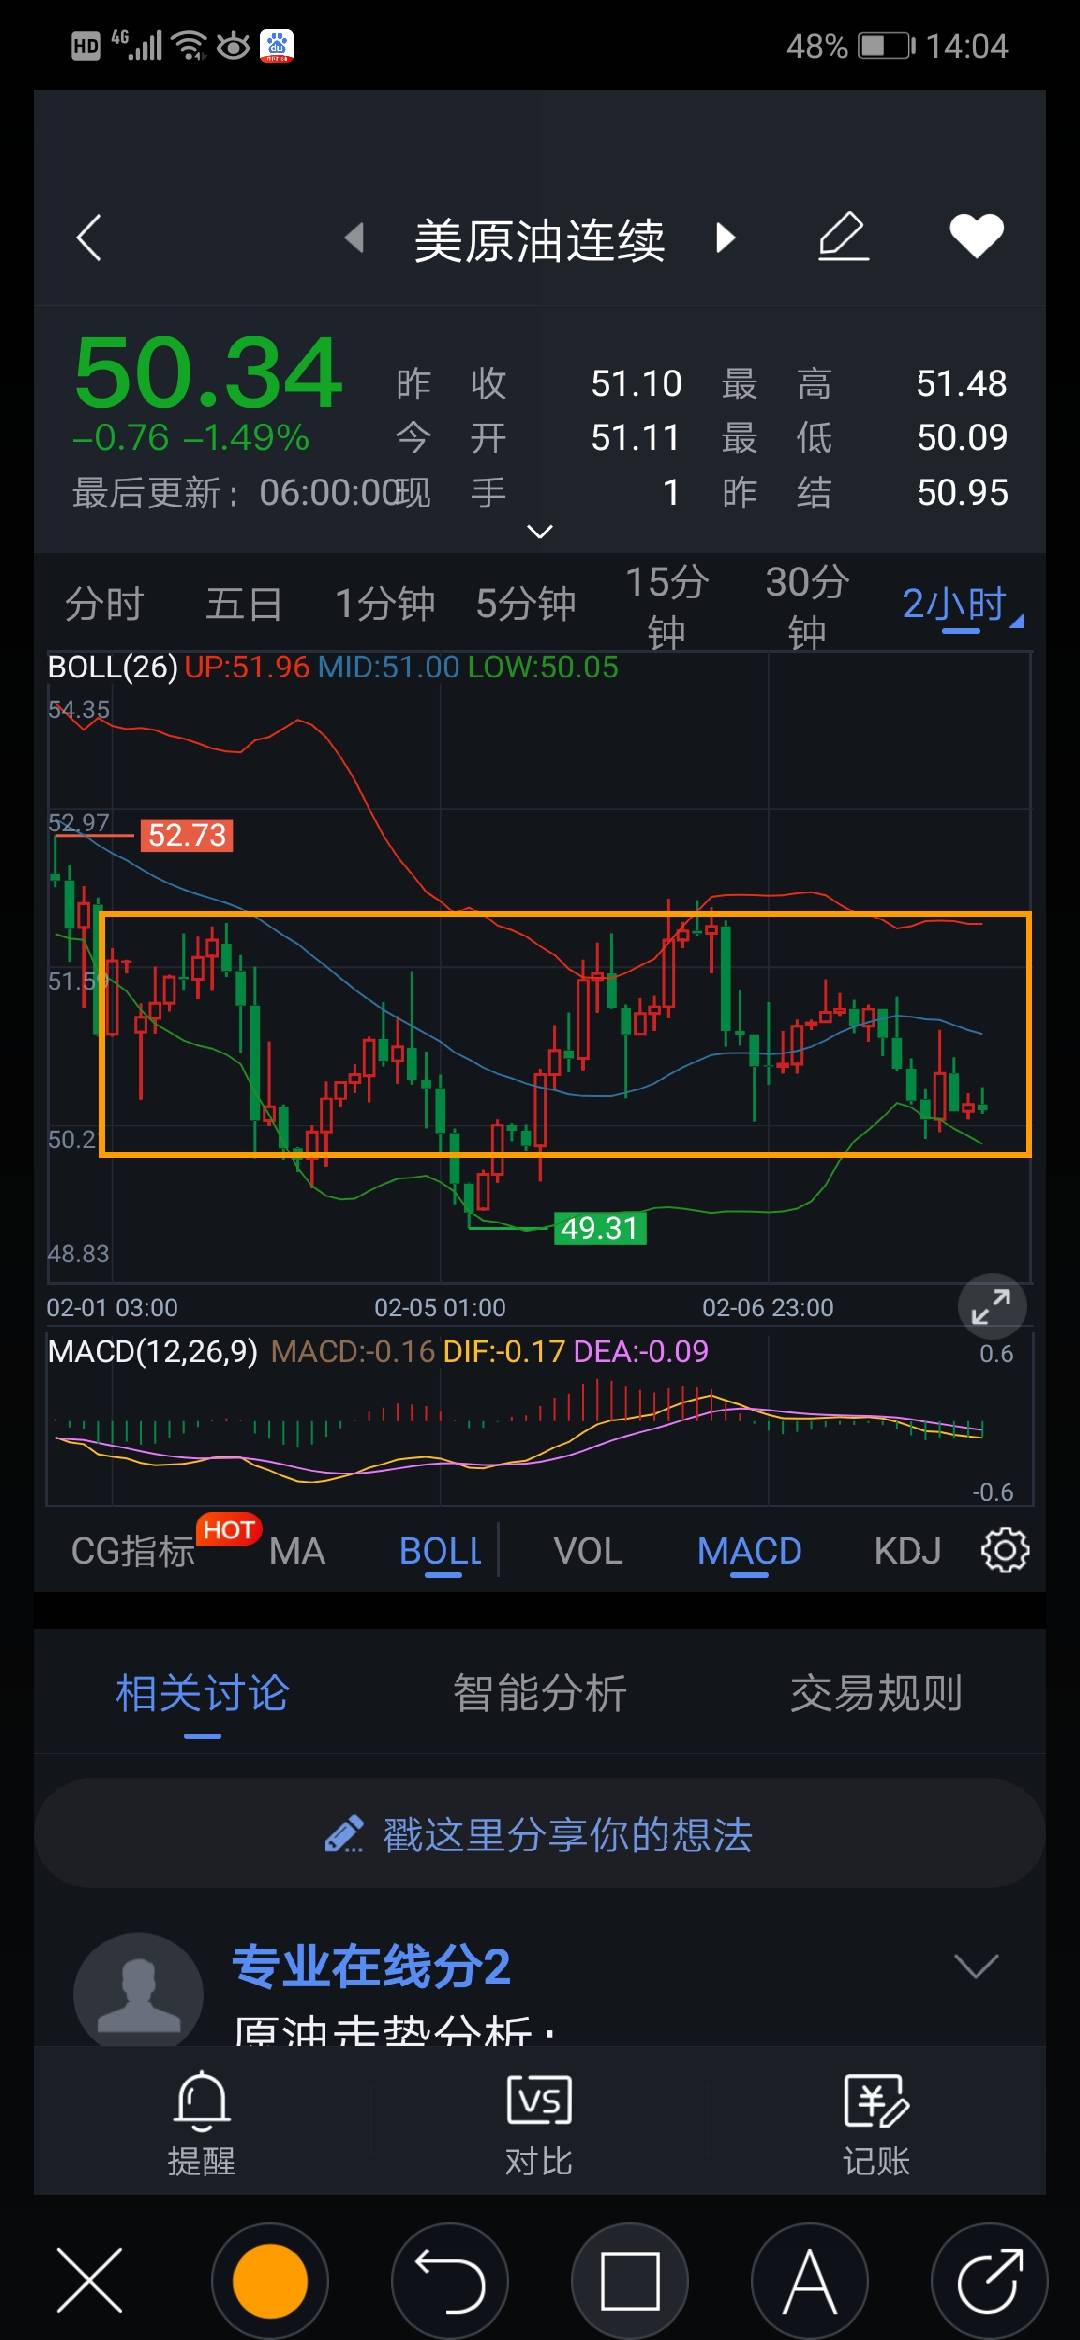Screen dimensions: 1080x2340
Task: Tap the current price 50.34
Action: pyautogui.click(x=209, y=372)
